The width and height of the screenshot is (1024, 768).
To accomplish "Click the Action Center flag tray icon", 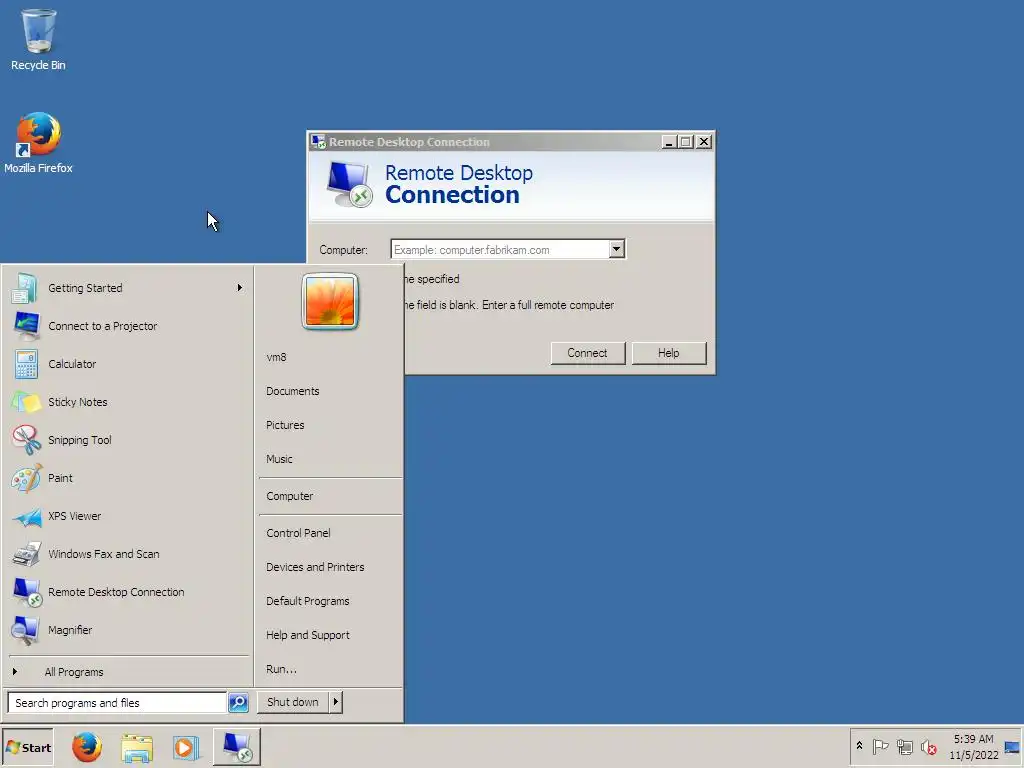I will (880, 746).
